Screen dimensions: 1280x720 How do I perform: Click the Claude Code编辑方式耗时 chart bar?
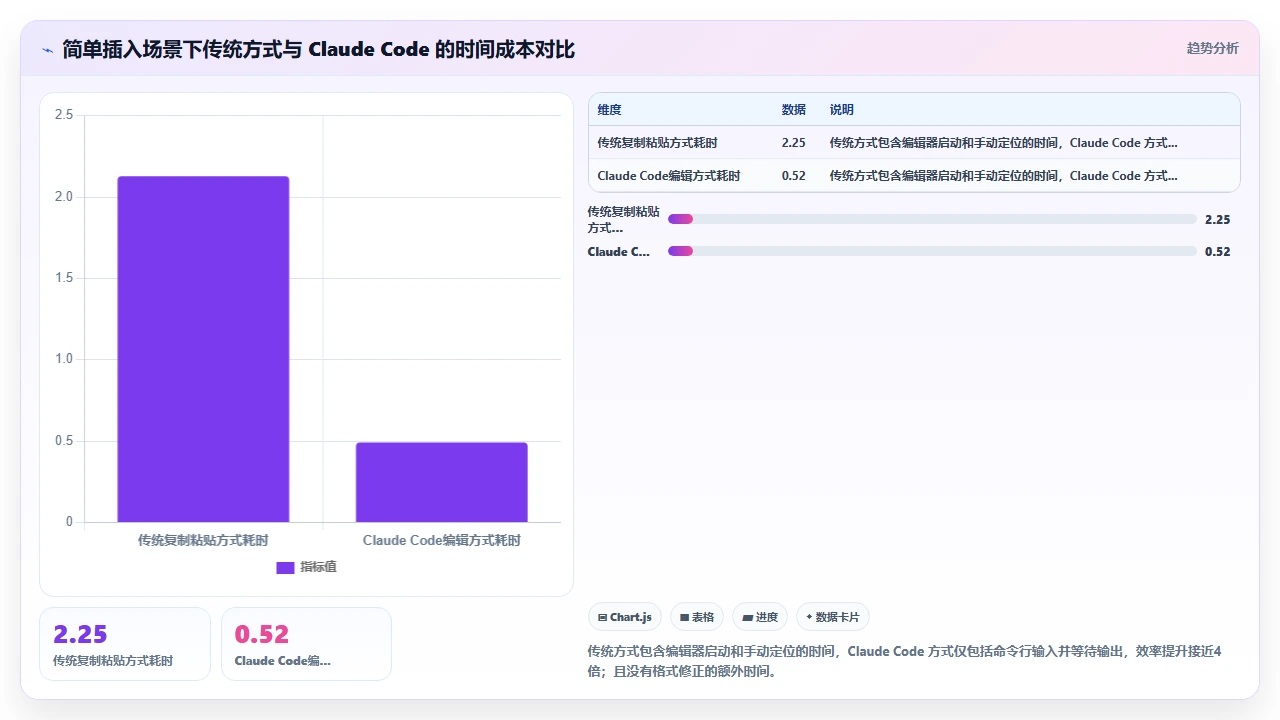pyautogui.click(x=441, y=482)
